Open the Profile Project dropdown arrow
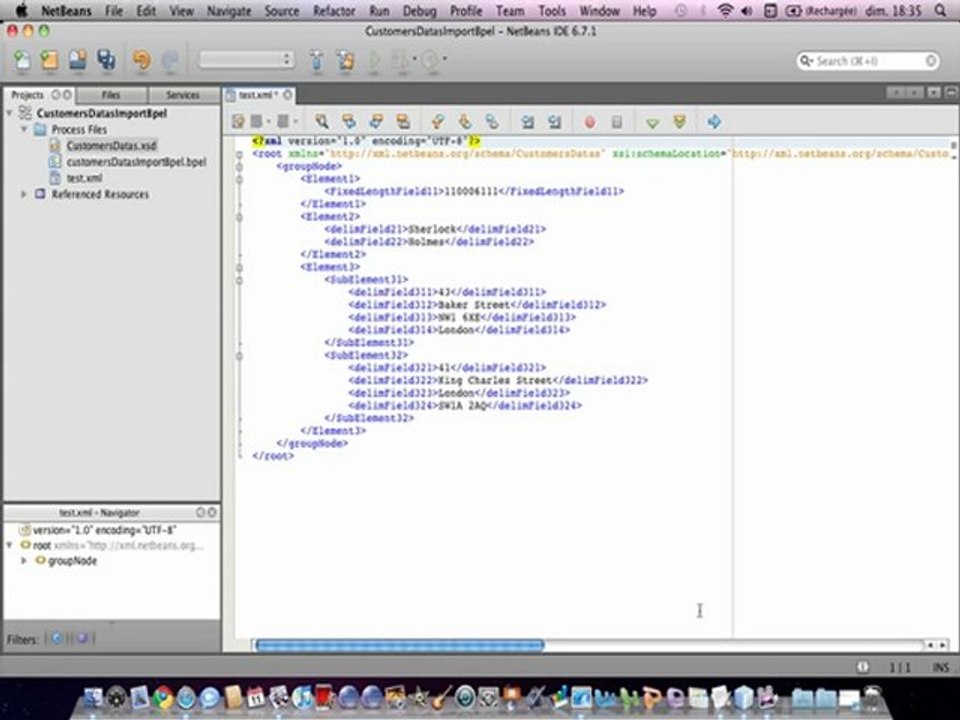This screenshot has height=720, width=960. [445, 59]
